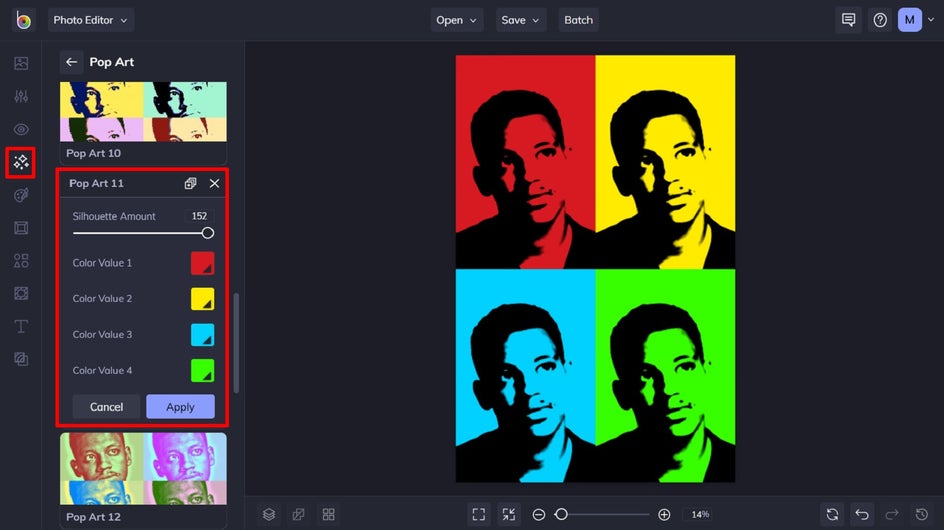944x530 pixels.
Task: Close the Pop Art 11 settings
Action: pyautogui.click(x=214, y=184)
